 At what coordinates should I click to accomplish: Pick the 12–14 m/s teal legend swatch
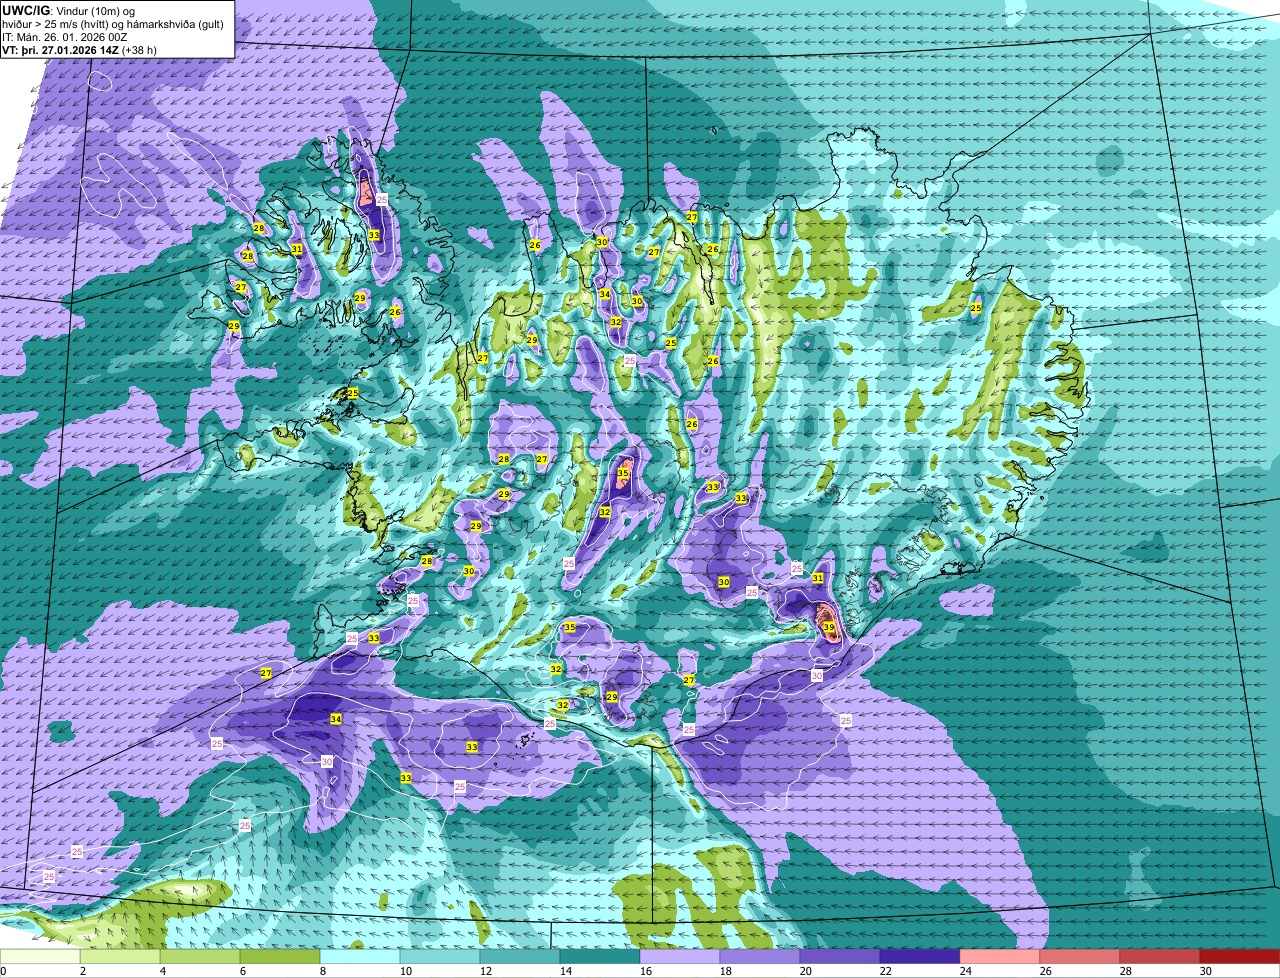521,957
